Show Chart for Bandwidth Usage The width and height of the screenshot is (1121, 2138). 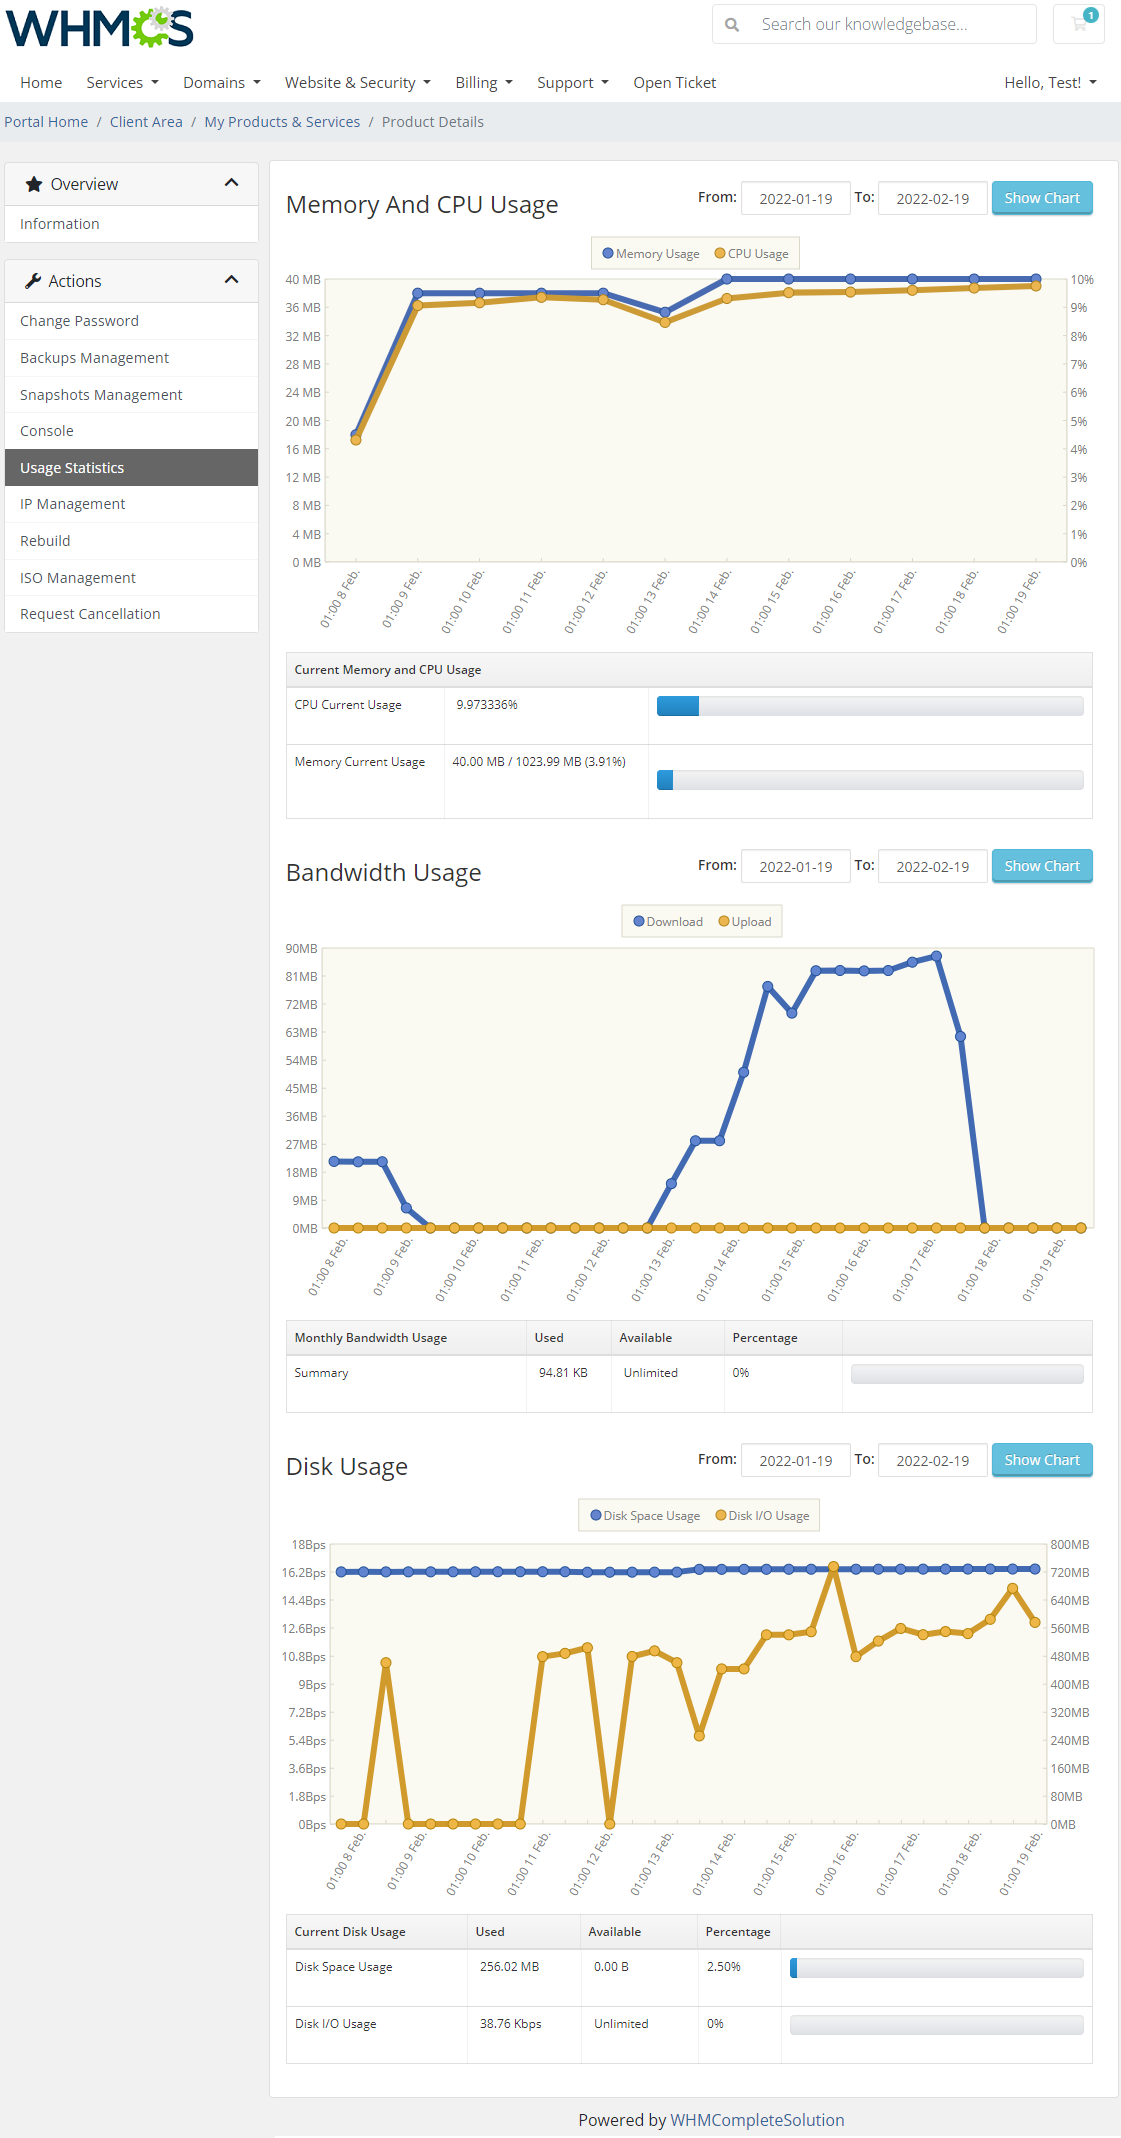(1042, 866)
